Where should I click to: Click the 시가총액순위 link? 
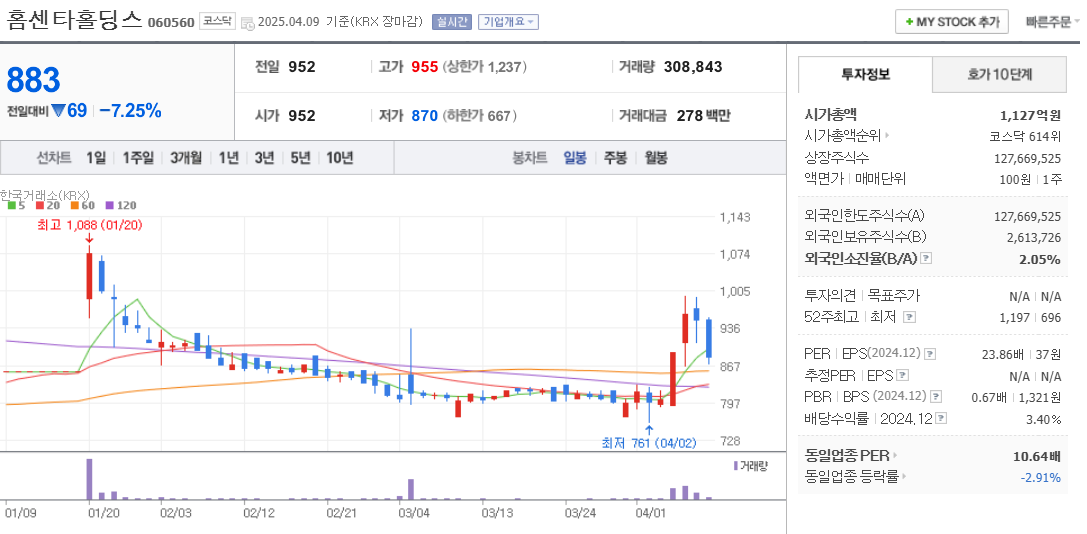point(843,137)
